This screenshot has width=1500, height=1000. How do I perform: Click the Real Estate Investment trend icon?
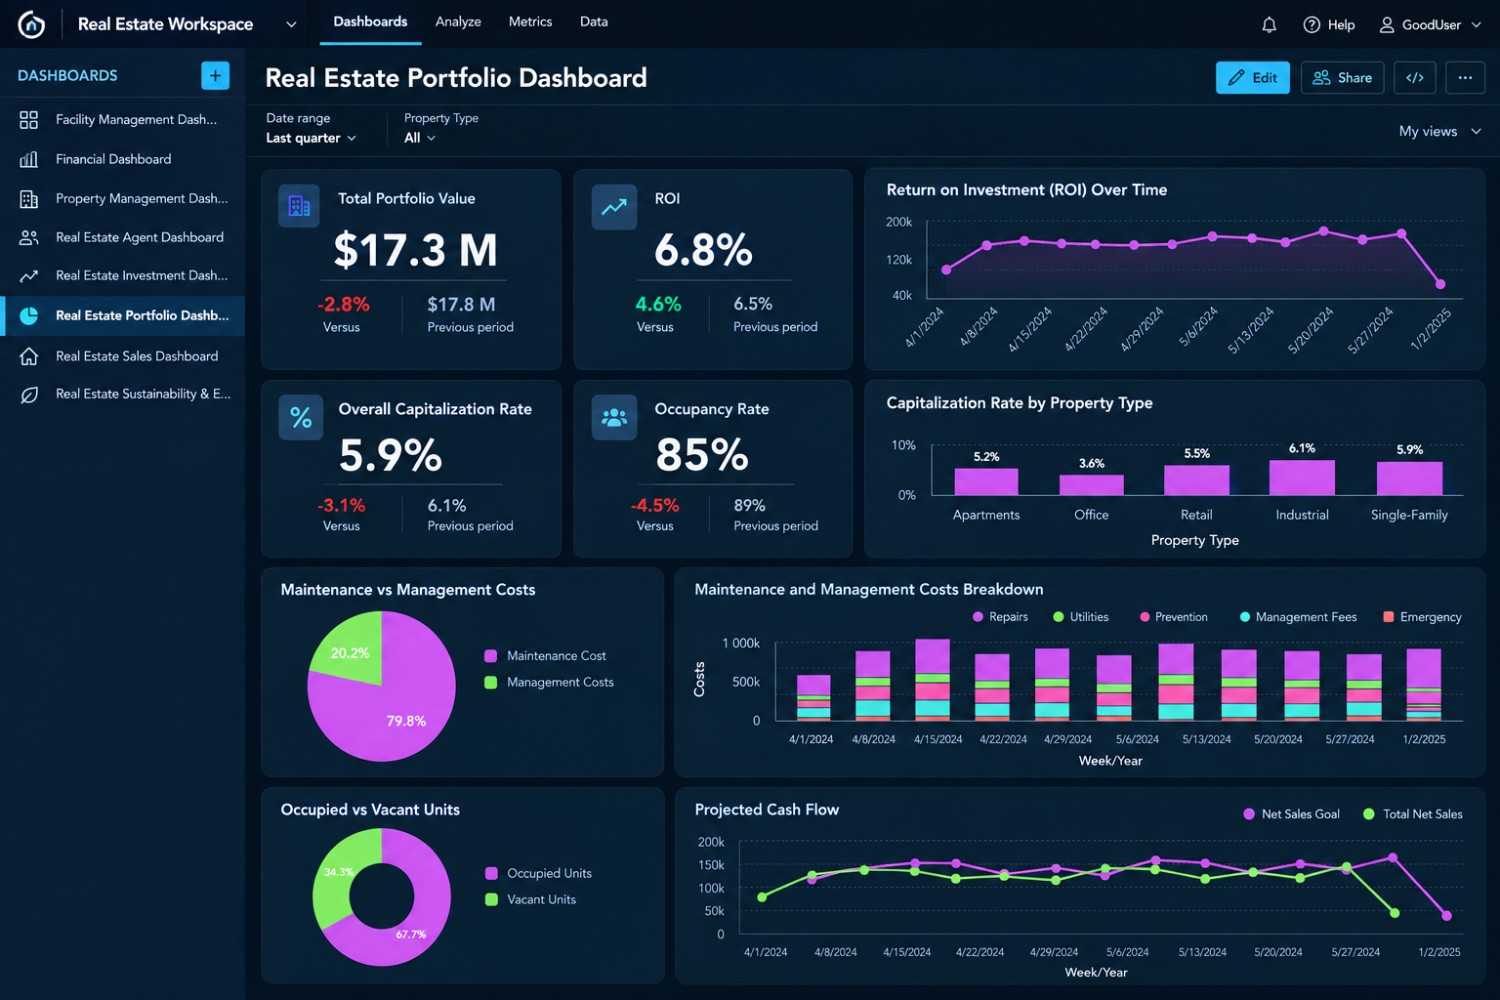(29, 276)
